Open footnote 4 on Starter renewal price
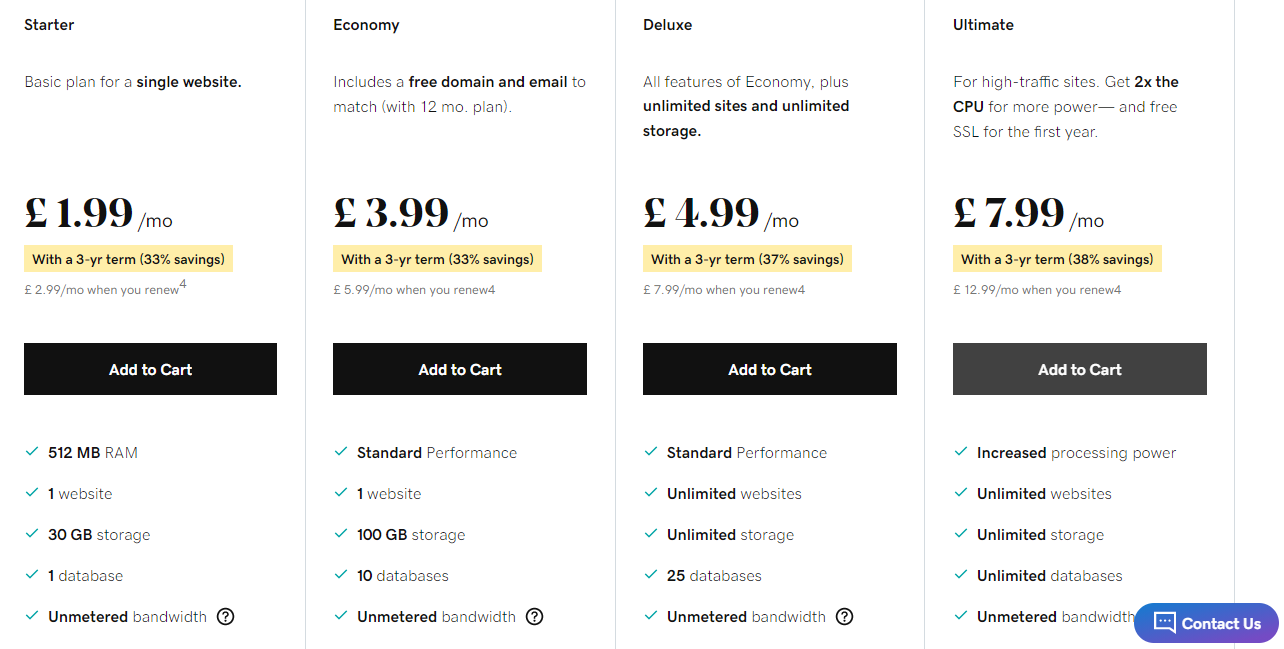 point(183,285)
